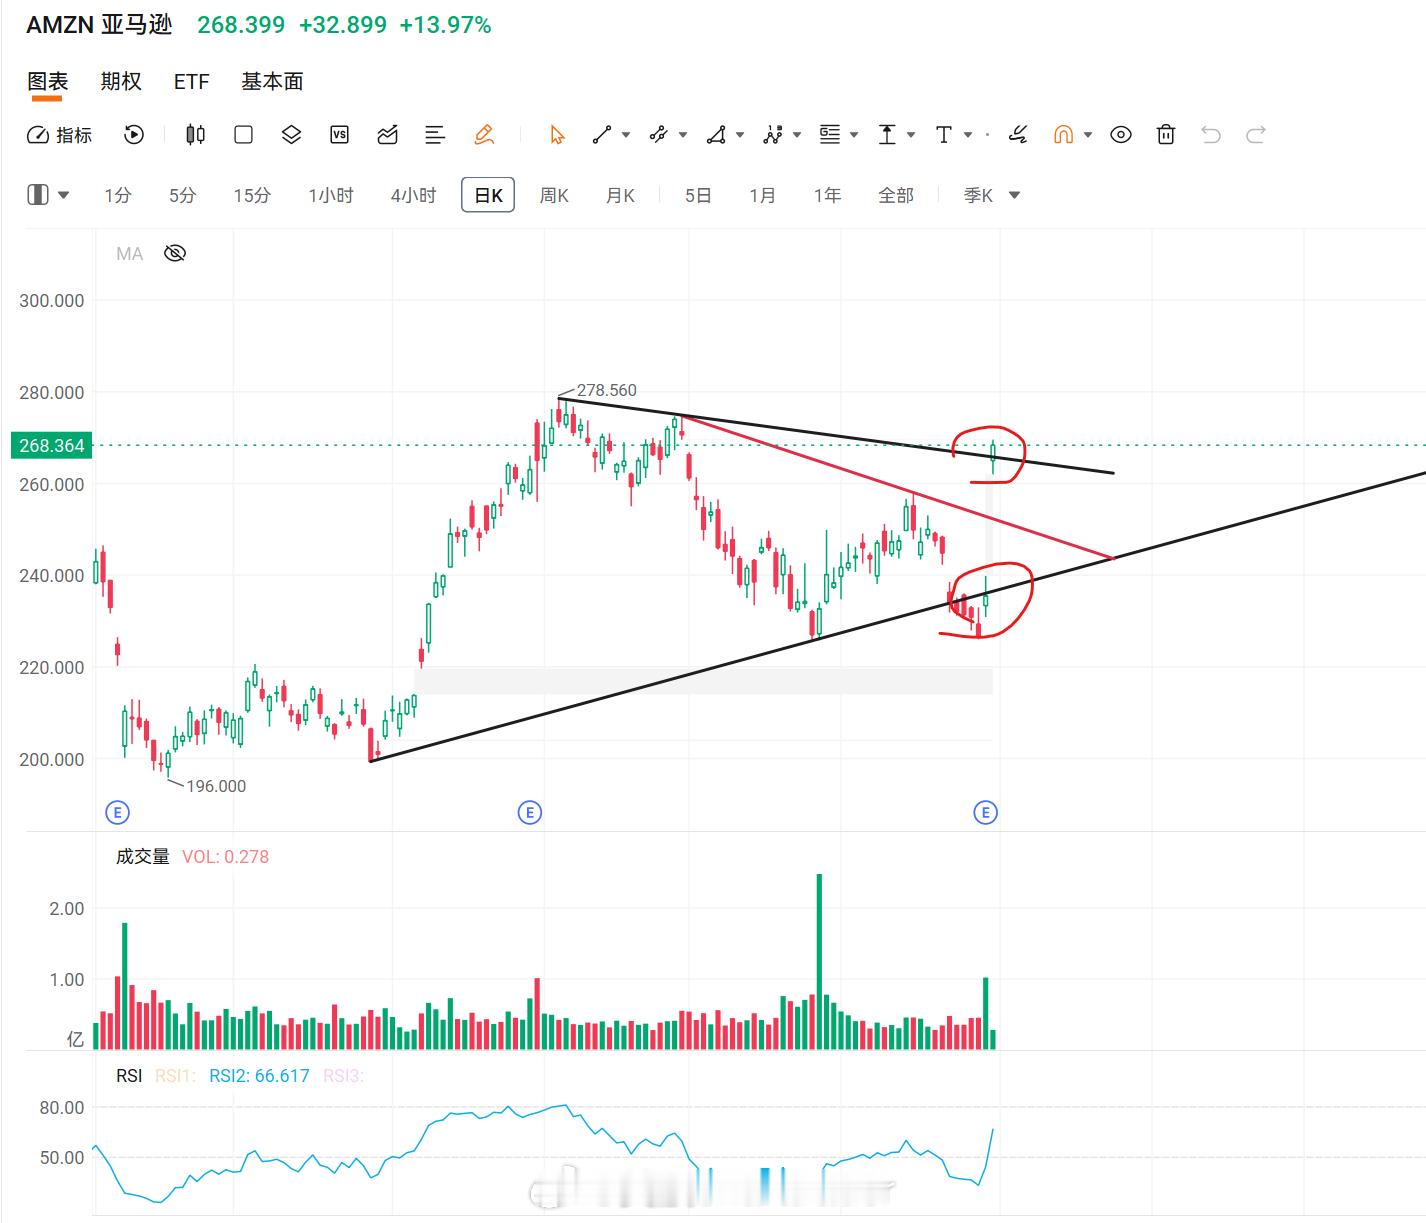
Task: Select the 月K monthly candle timeframe
Action: (620, 196)
